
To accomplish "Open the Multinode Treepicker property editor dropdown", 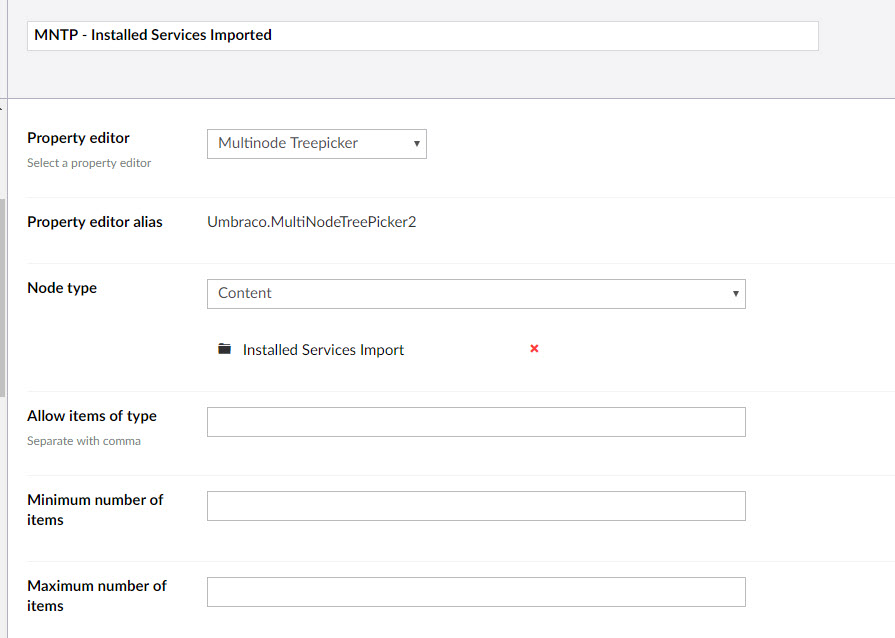I will (x=316, y=144).
